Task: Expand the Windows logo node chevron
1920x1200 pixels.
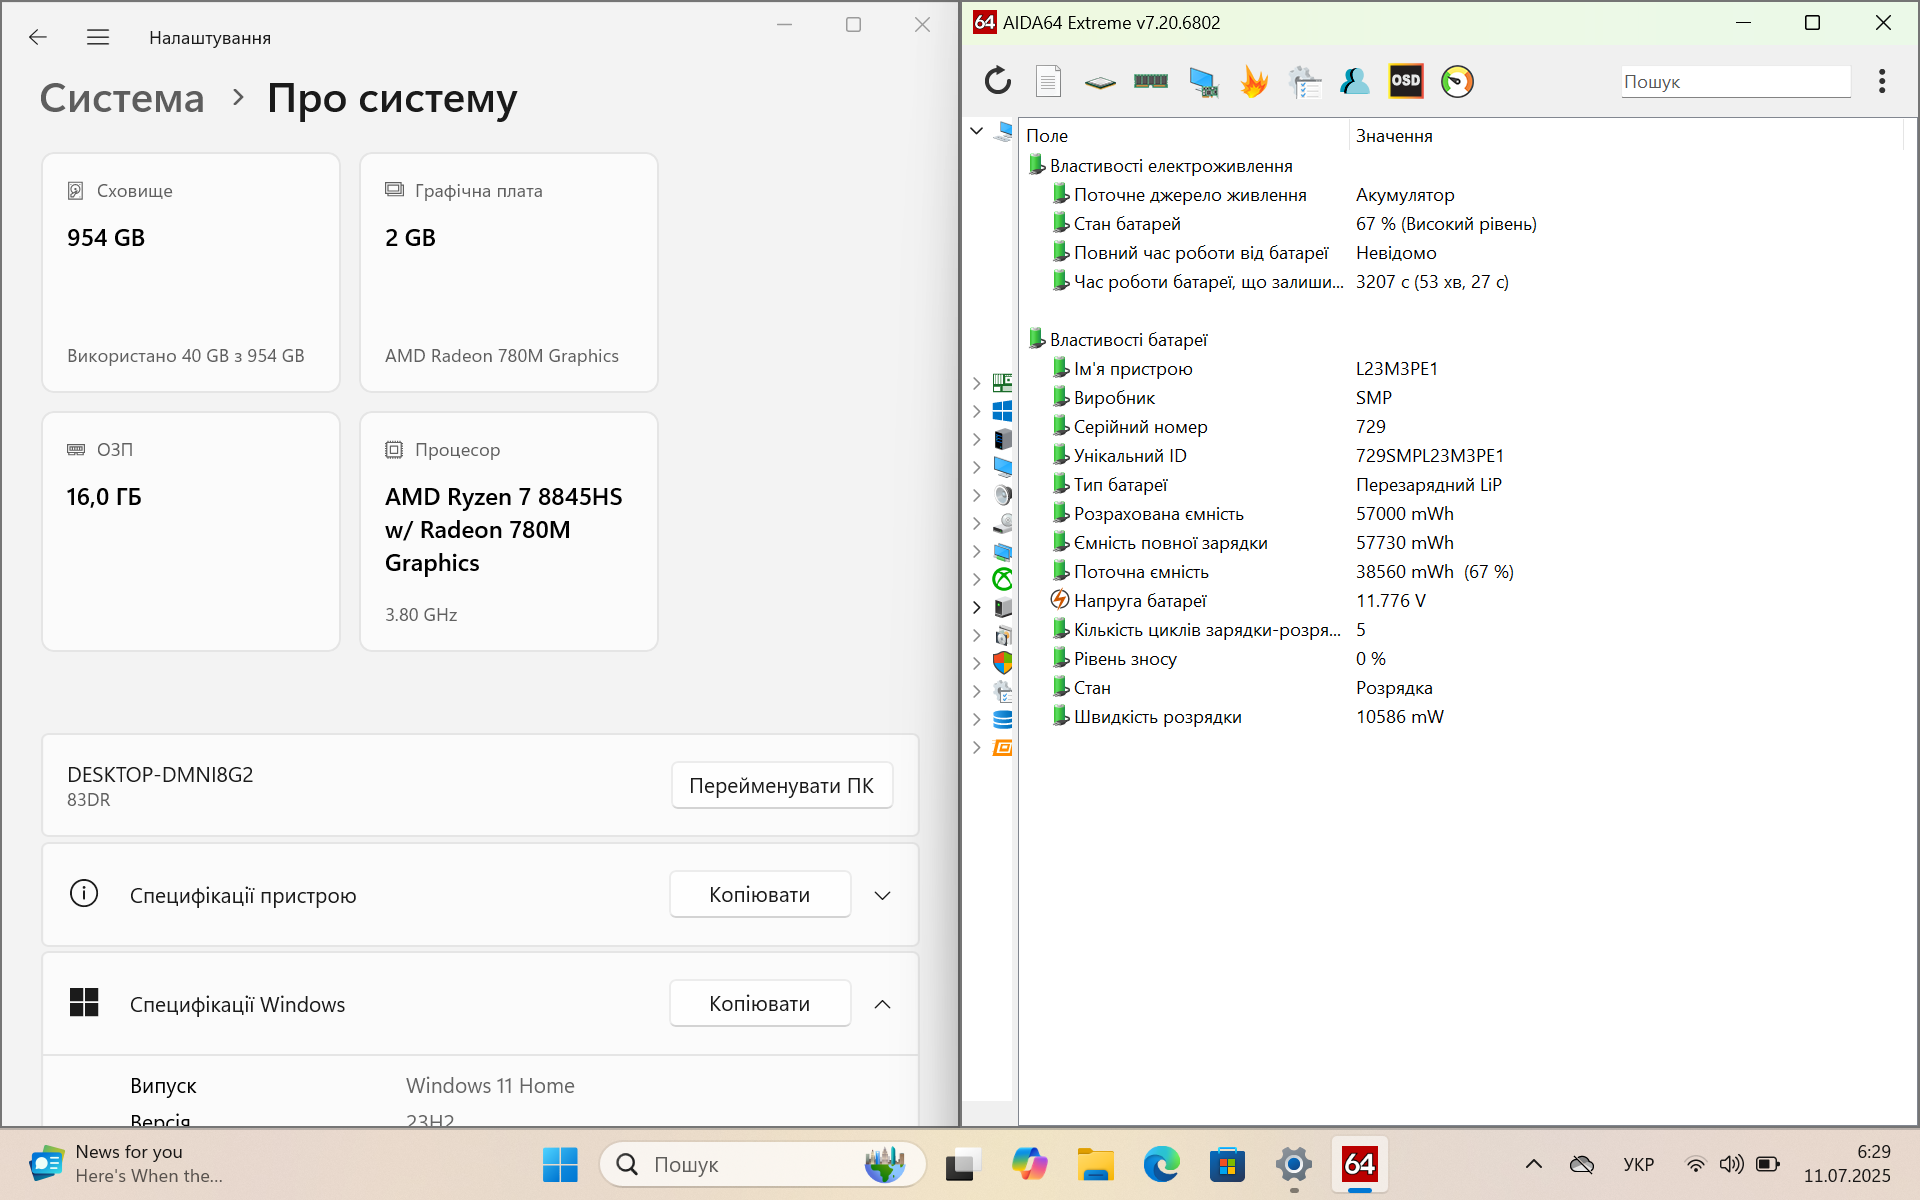Action: 977,411
